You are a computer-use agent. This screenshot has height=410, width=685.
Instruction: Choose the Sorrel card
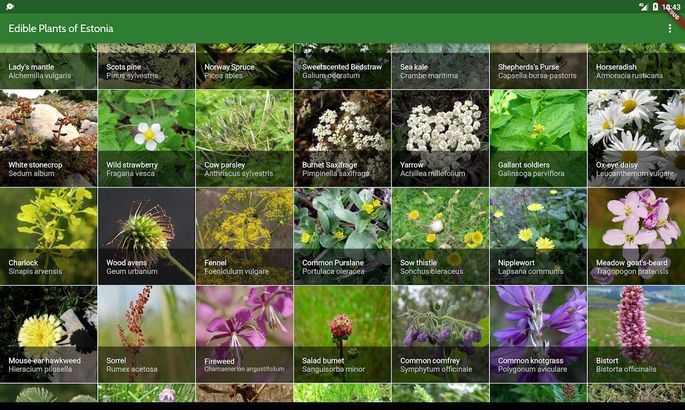[x=146, y=334]
